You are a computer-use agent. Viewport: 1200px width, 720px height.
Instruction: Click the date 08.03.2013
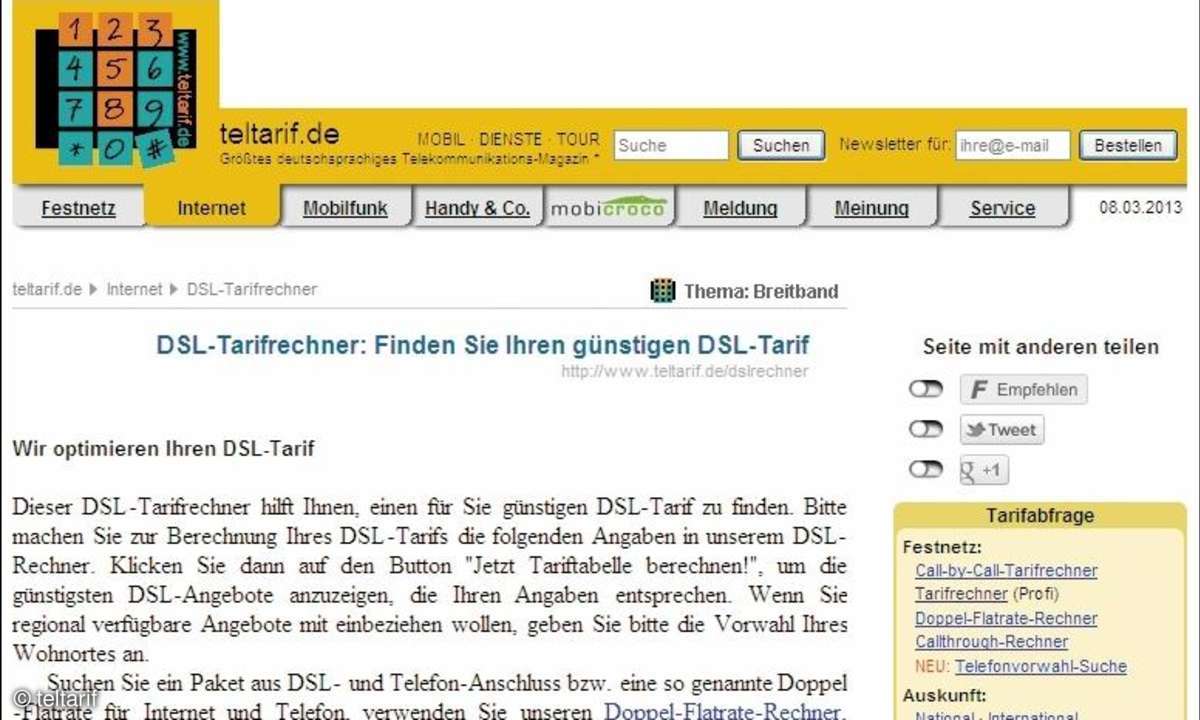pos(1141,208)
